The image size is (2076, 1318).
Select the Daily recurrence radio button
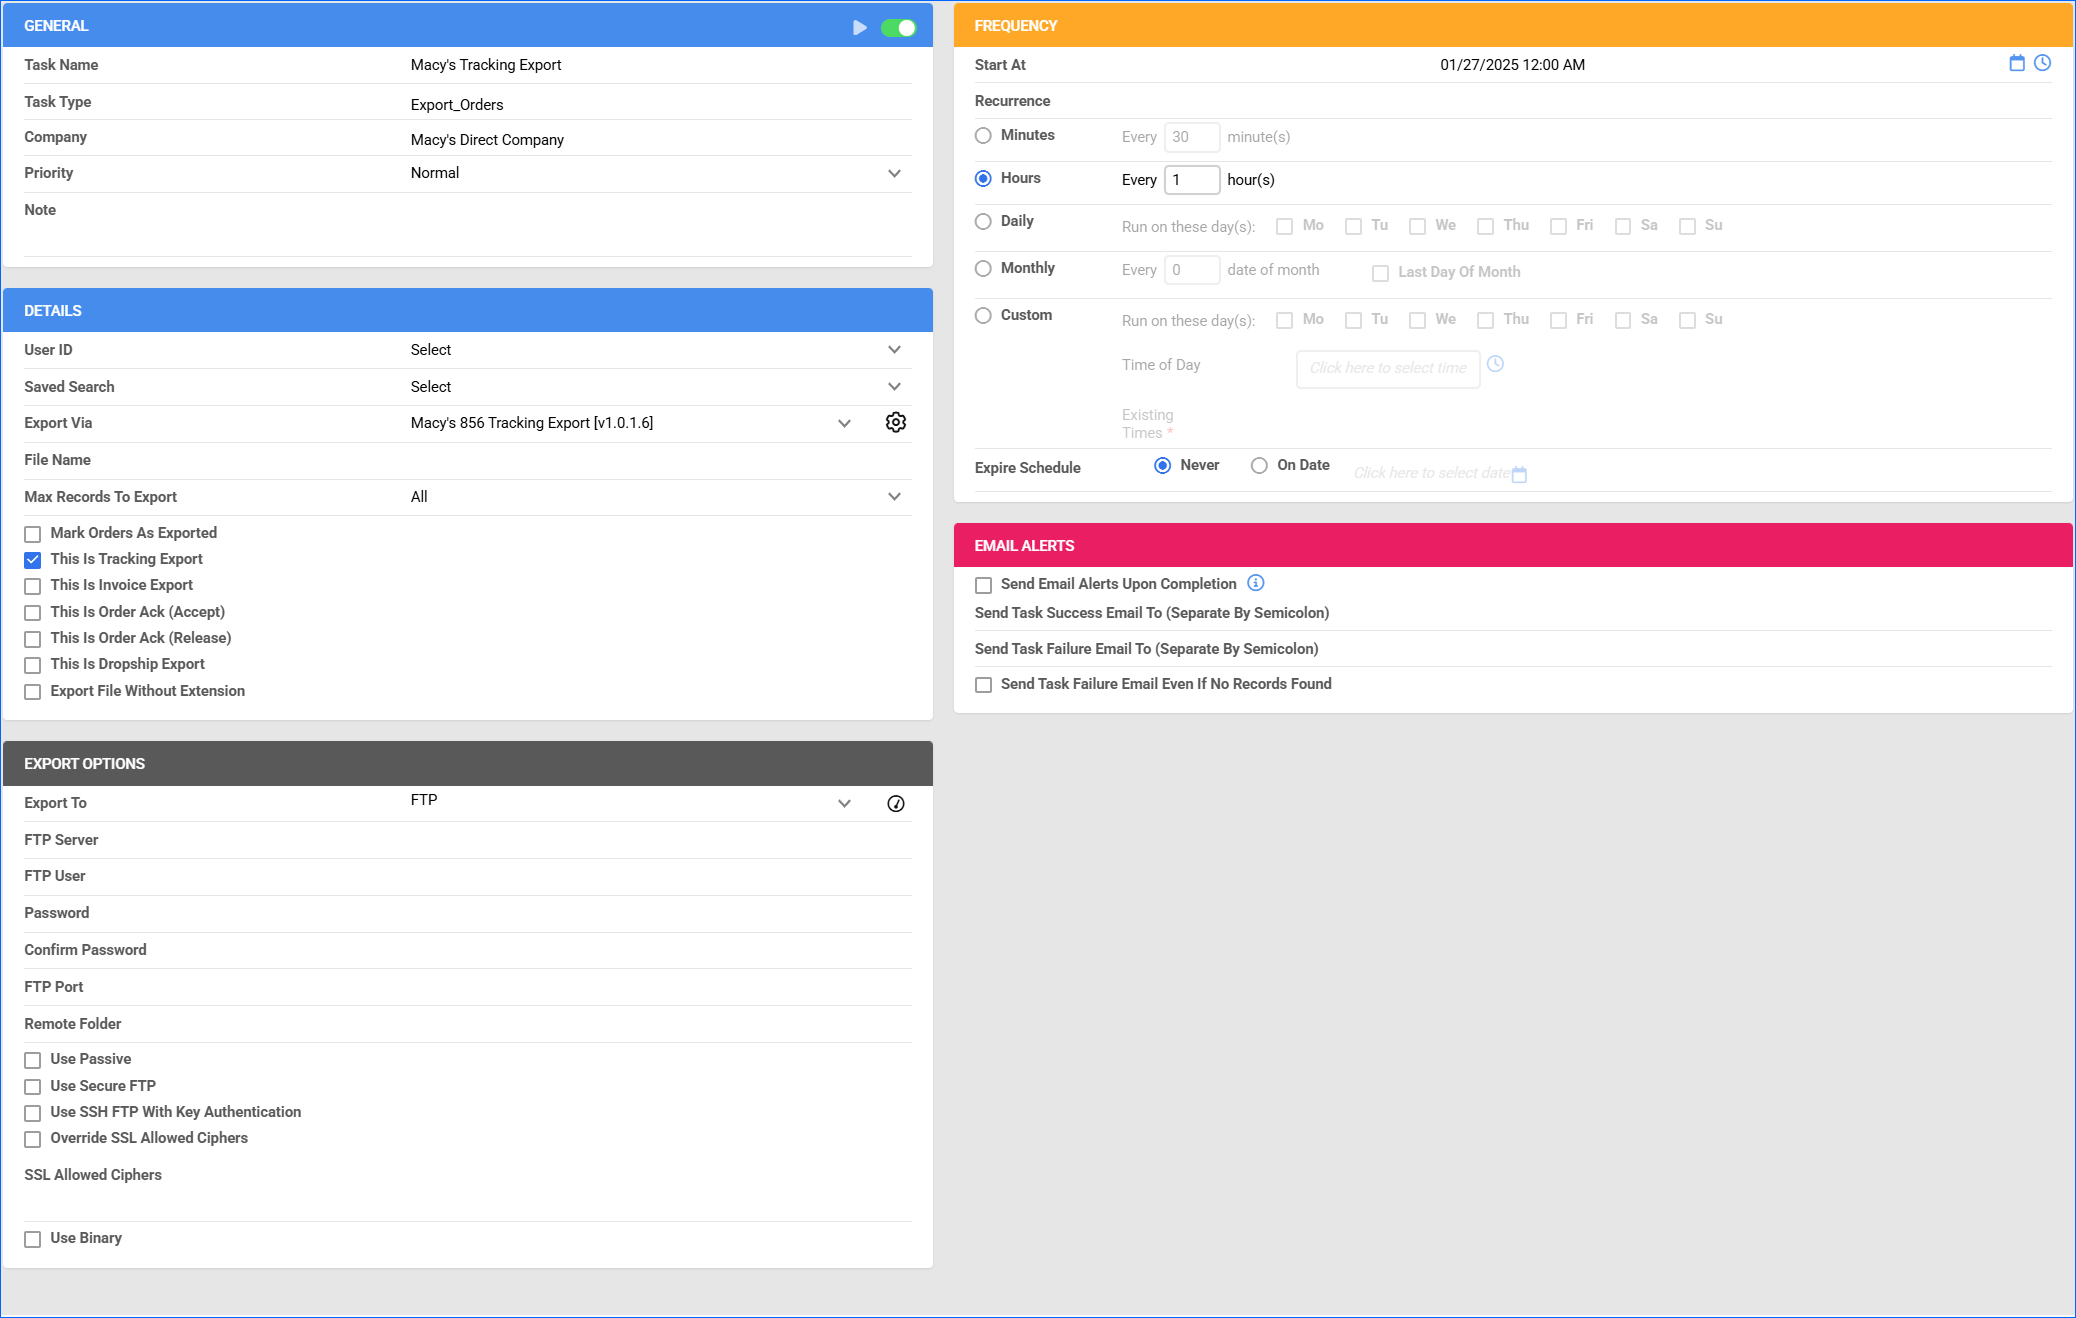[983, 221]
